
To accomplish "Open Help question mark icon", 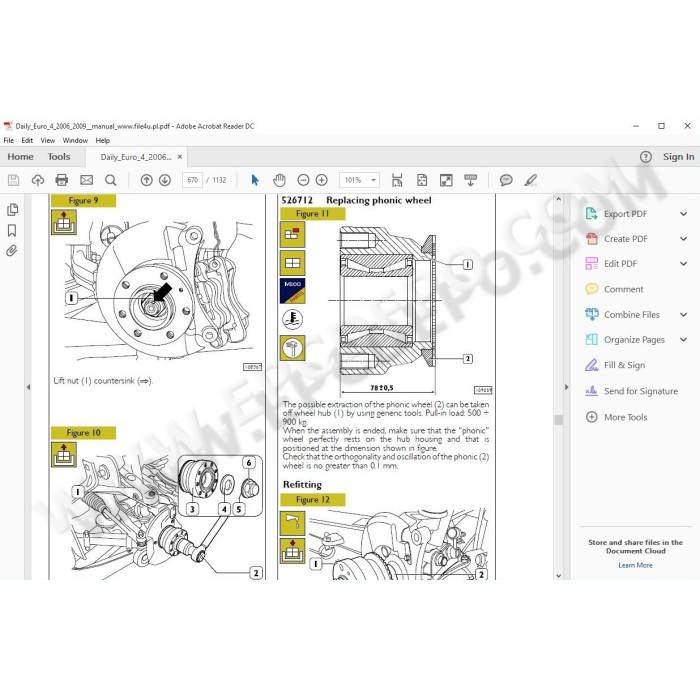I will tap(646, 157).
